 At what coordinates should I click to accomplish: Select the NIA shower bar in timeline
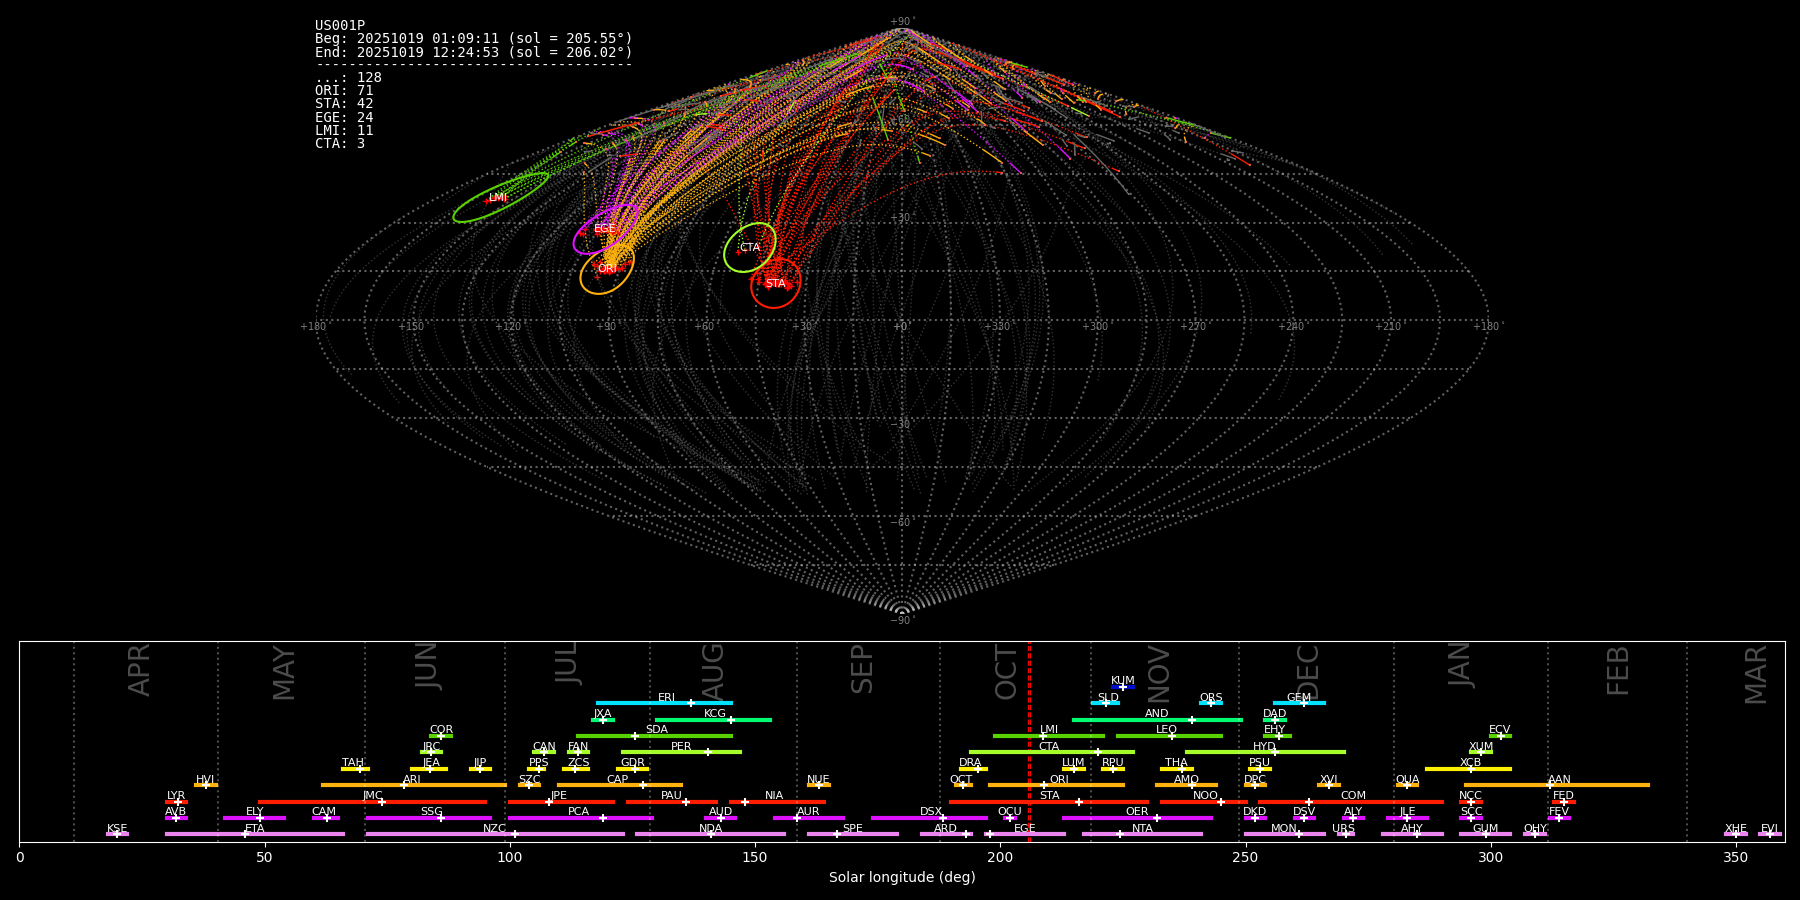point(778,802)
